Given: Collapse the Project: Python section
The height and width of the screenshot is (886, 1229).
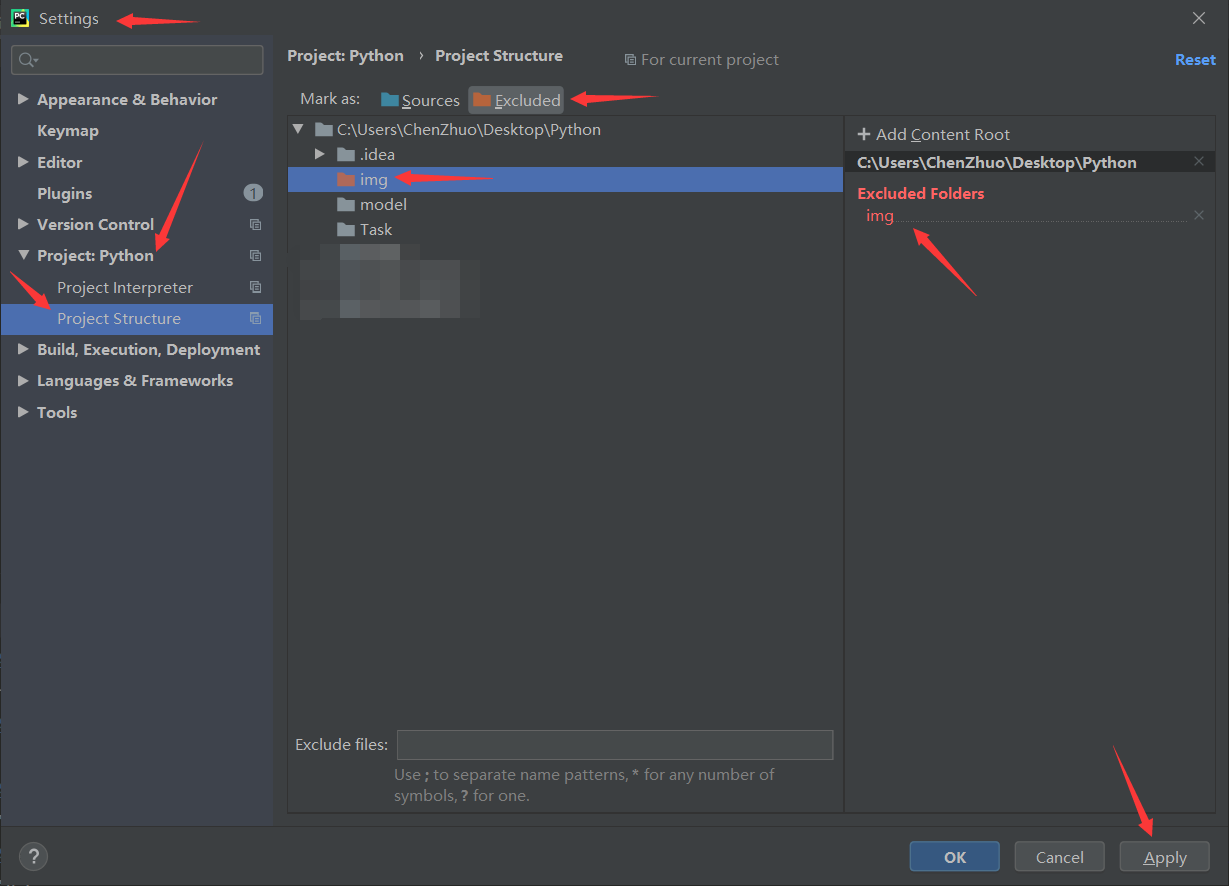Looking at the screenshot, I should 23,256.
